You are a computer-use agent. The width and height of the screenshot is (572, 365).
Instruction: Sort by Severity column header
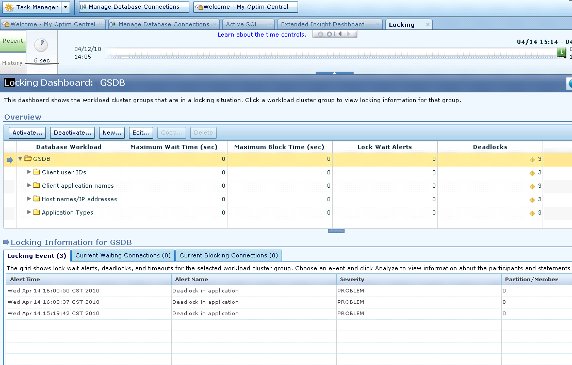coord(419,279)
